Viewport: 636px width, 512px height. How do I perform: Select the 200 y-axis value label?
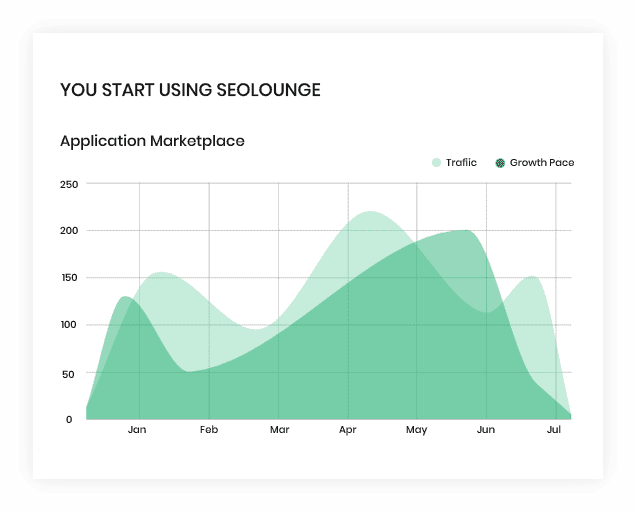tap(69, 231)
